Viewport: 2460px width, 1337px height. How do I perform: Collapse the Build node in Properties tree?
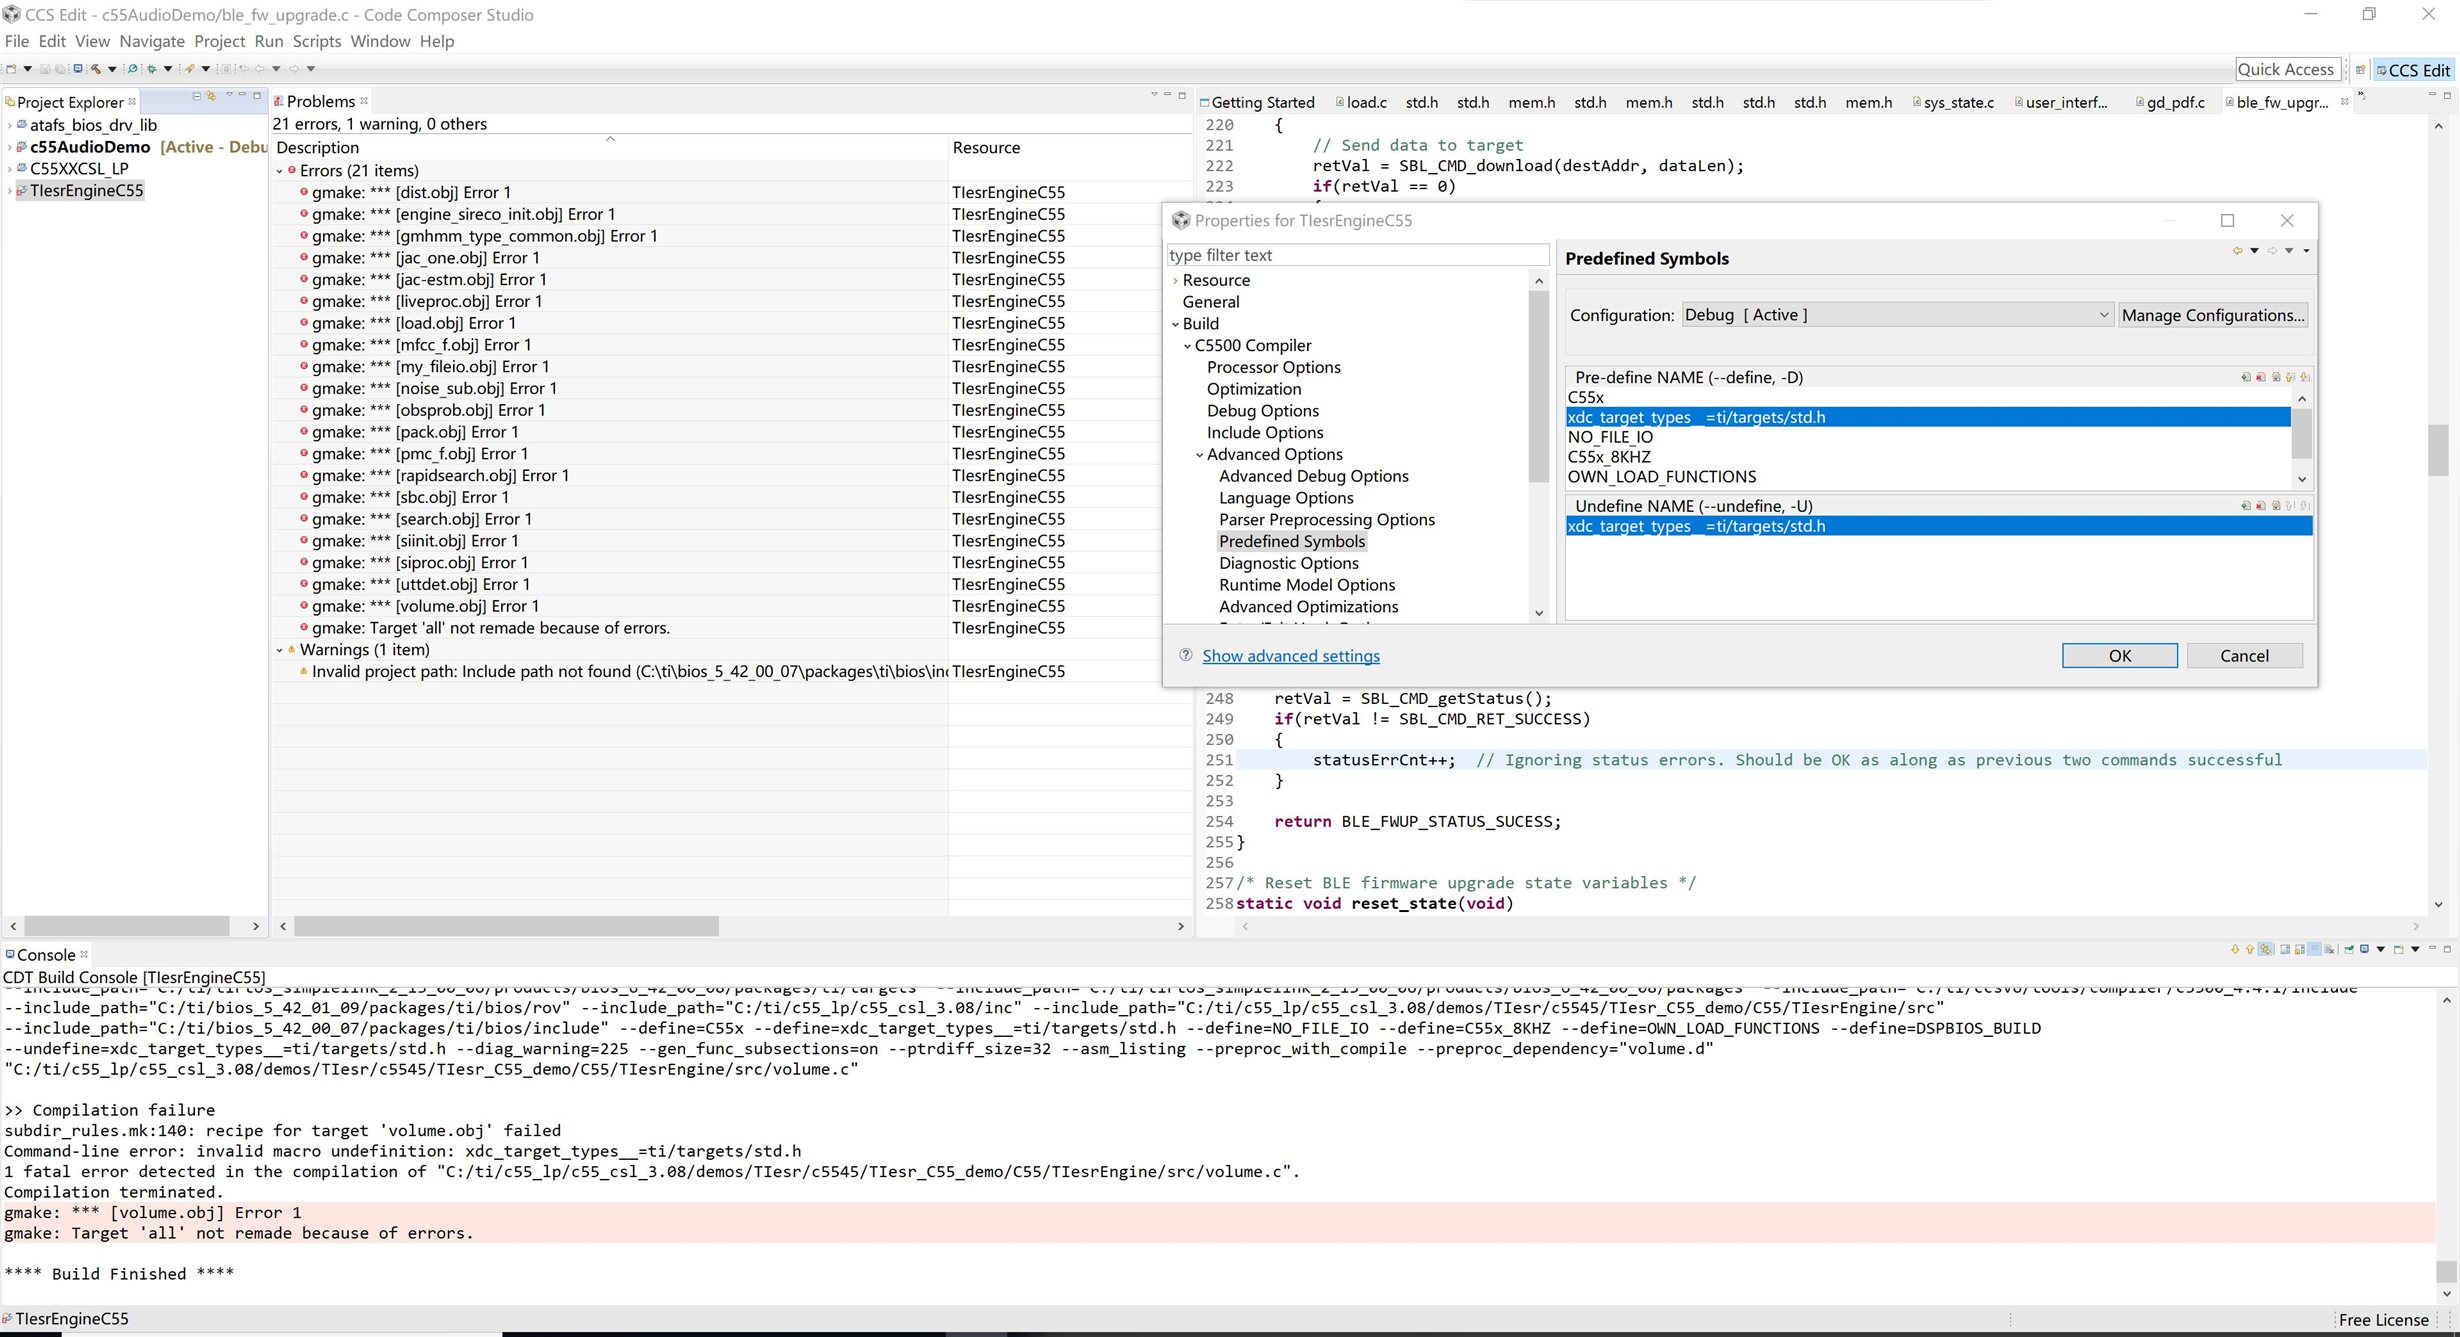1175,324
